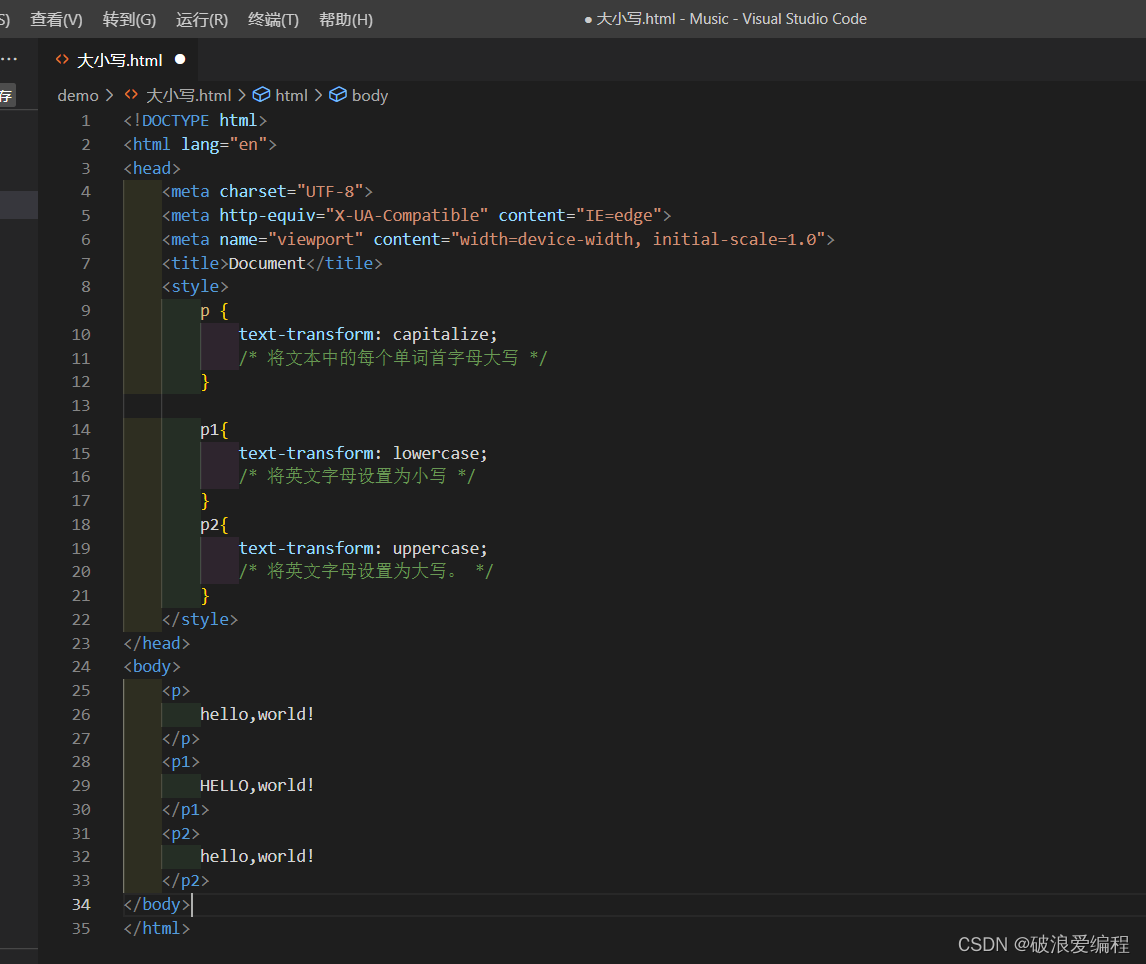Click the opening p tag on line 25

(x=175, y=691)
